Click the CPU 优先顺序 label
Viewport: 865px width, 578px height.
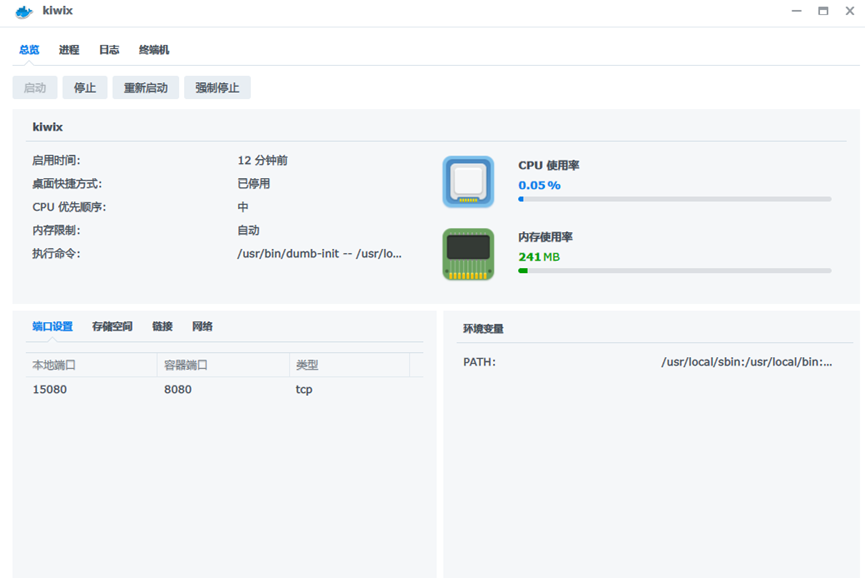(69, 207)
